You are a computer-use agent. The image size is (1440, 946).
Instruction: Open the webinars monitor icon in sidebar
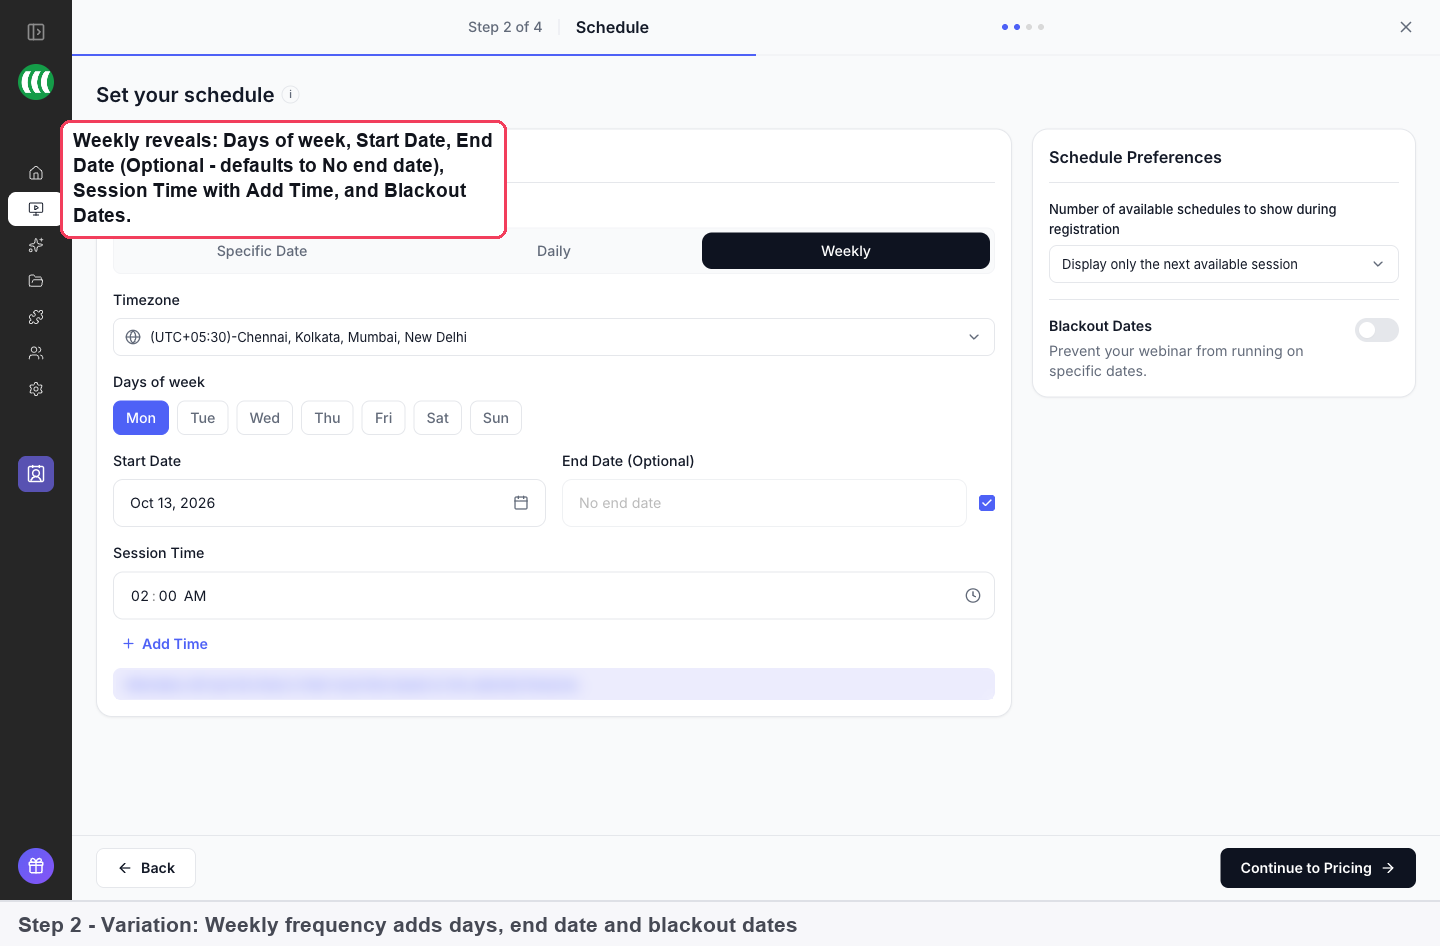[36, 209]
